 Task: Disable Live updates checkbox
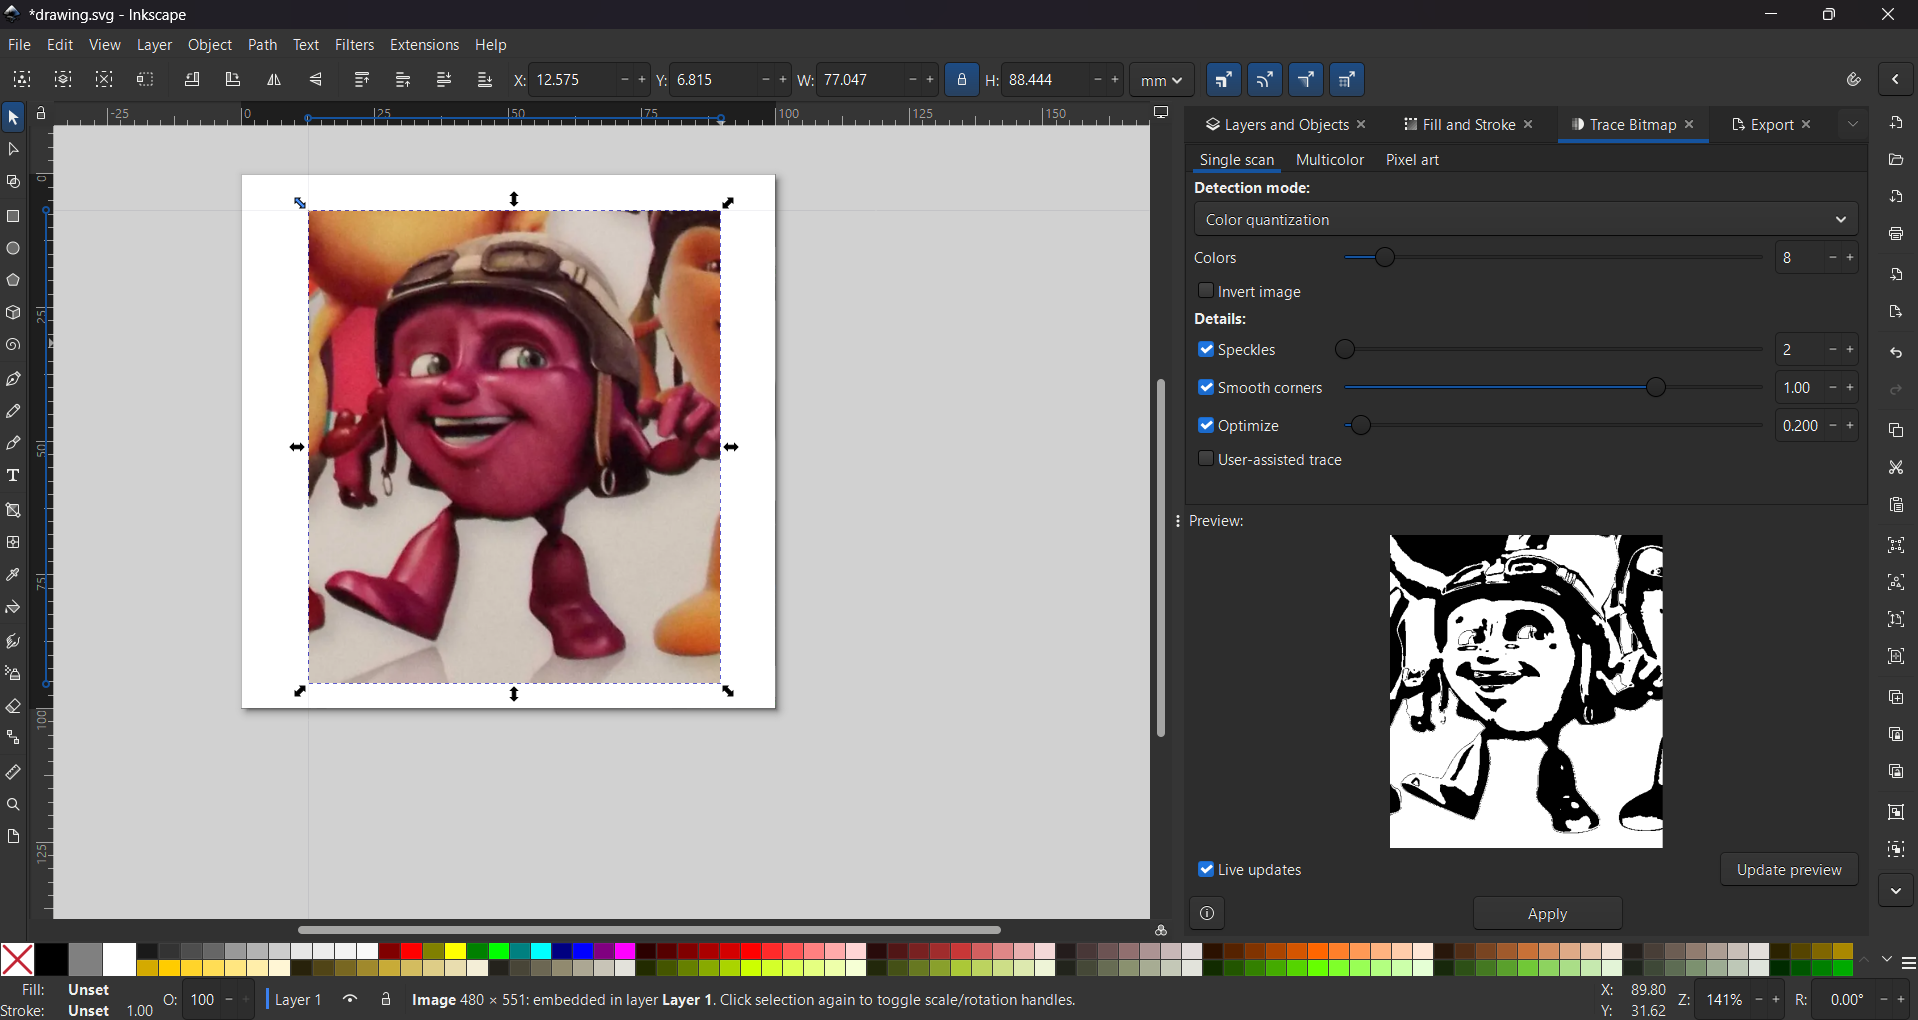1206,869
